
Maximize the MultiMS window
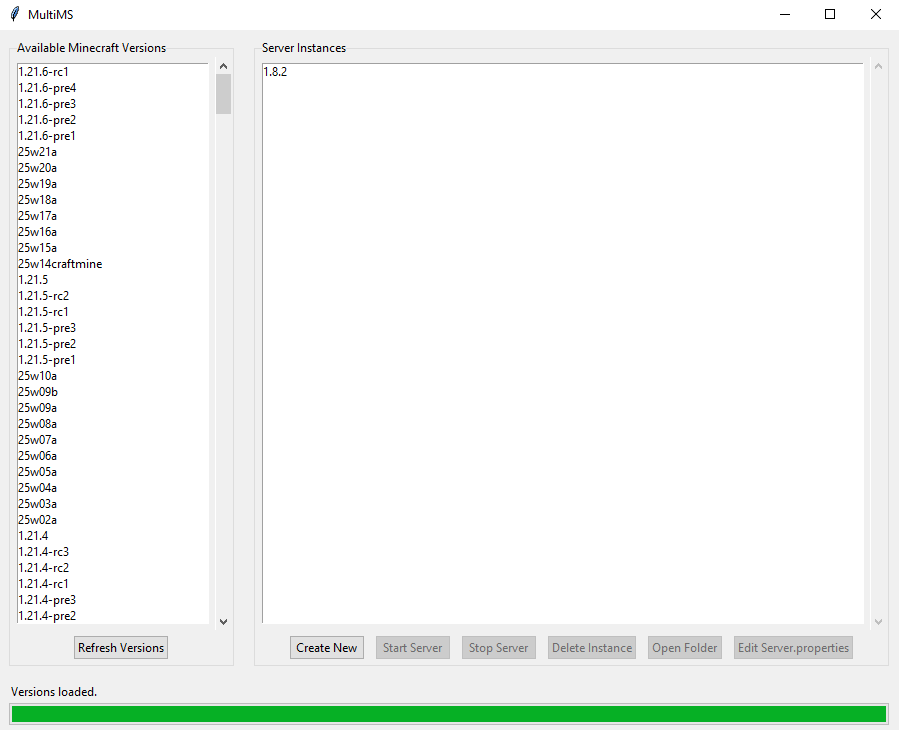830,14
